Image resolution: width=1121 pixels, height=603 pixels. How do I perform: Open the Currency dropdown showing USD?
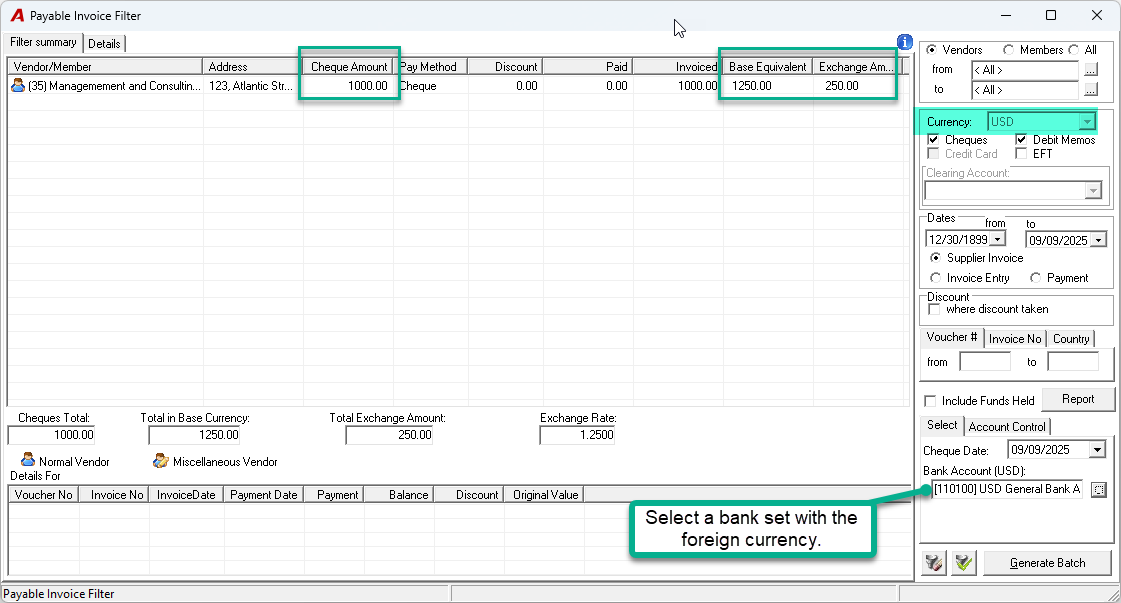[1087, 122]
